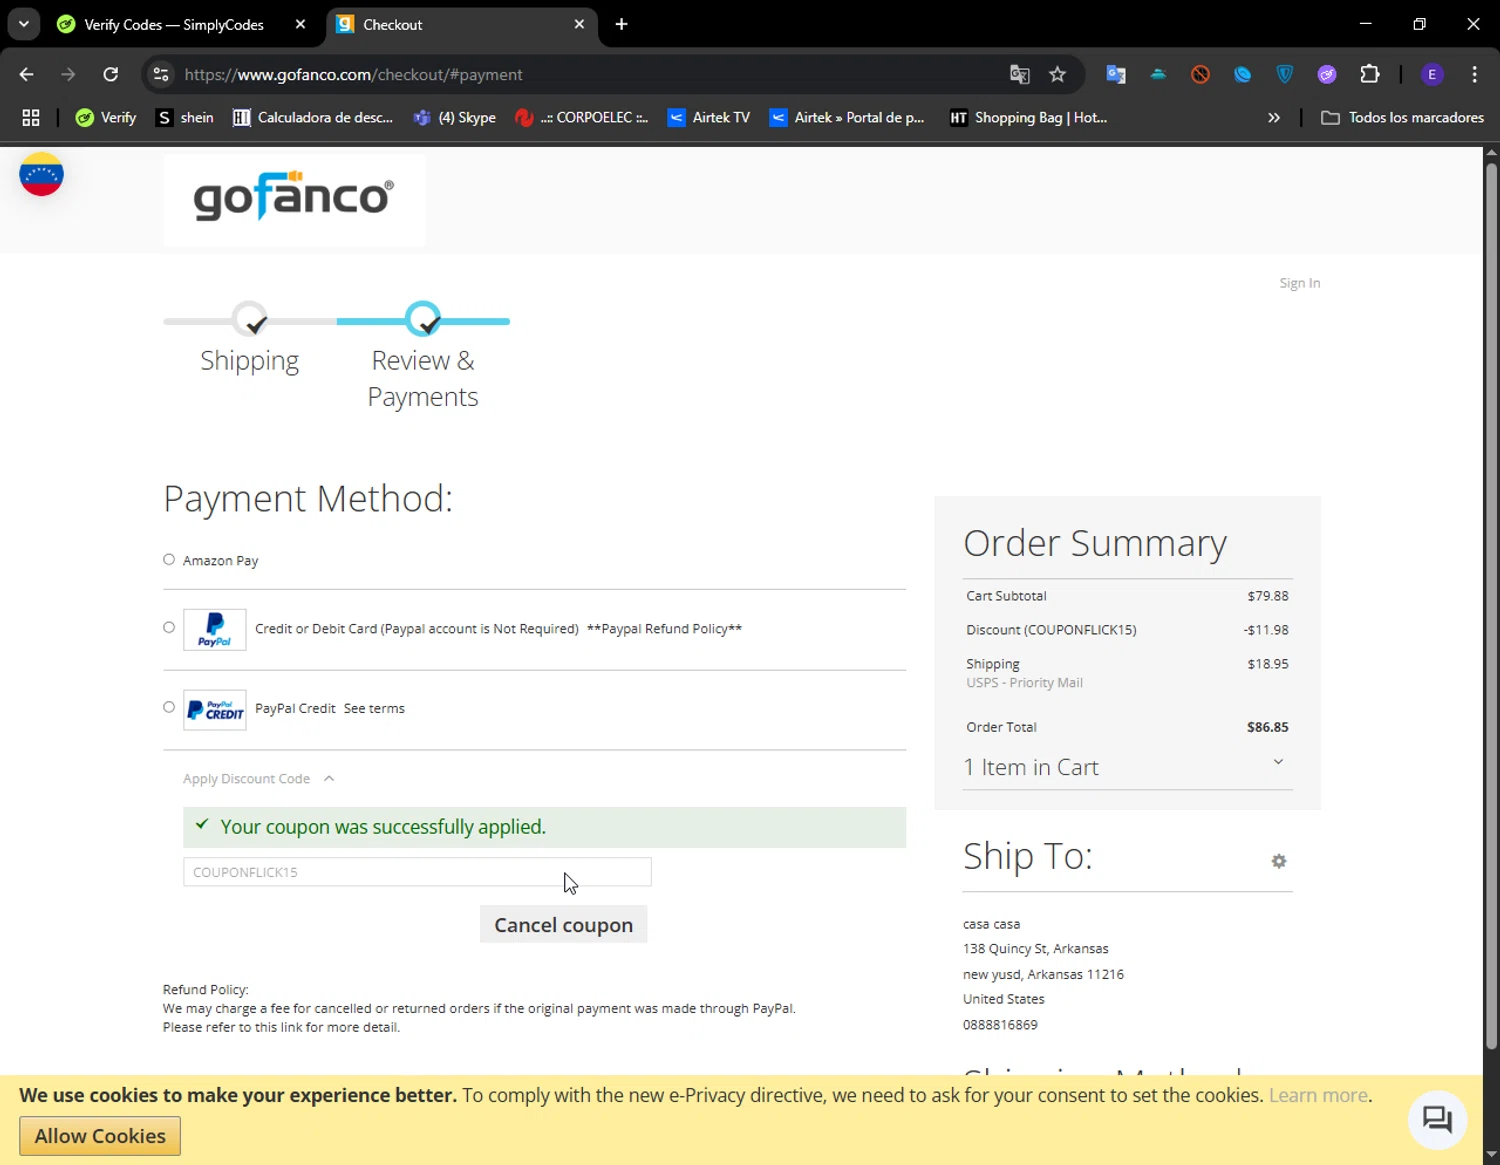This screenshot has height=1165, width=1500.
Task: Go to Review & Payments step
Action: (423, 358)
